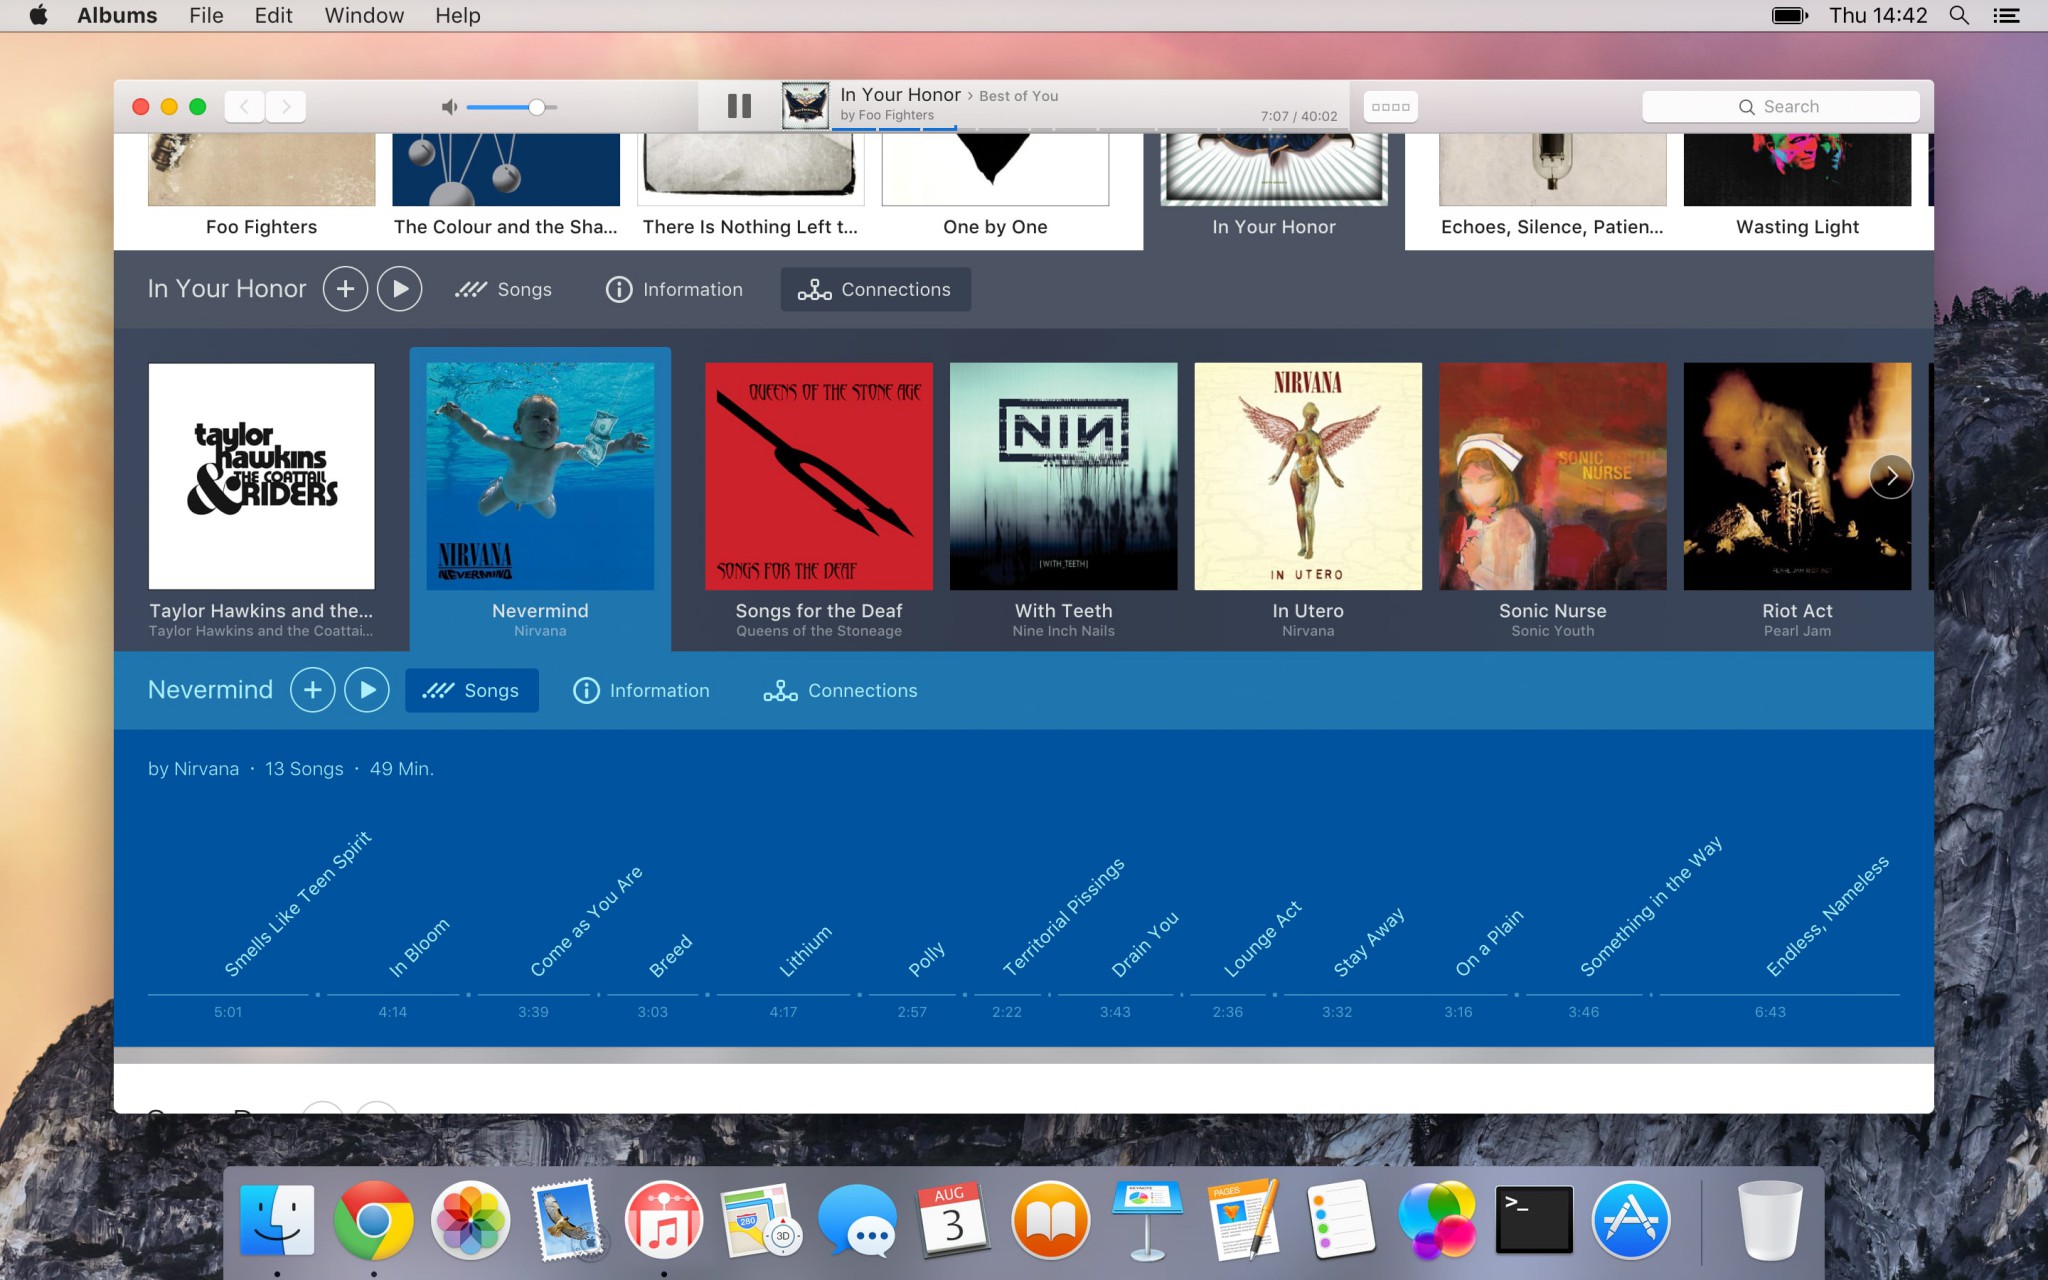Play song Smells Like Teen Spirit
The width and height of the screenshot is (2048, 1280).
[297, 904]
